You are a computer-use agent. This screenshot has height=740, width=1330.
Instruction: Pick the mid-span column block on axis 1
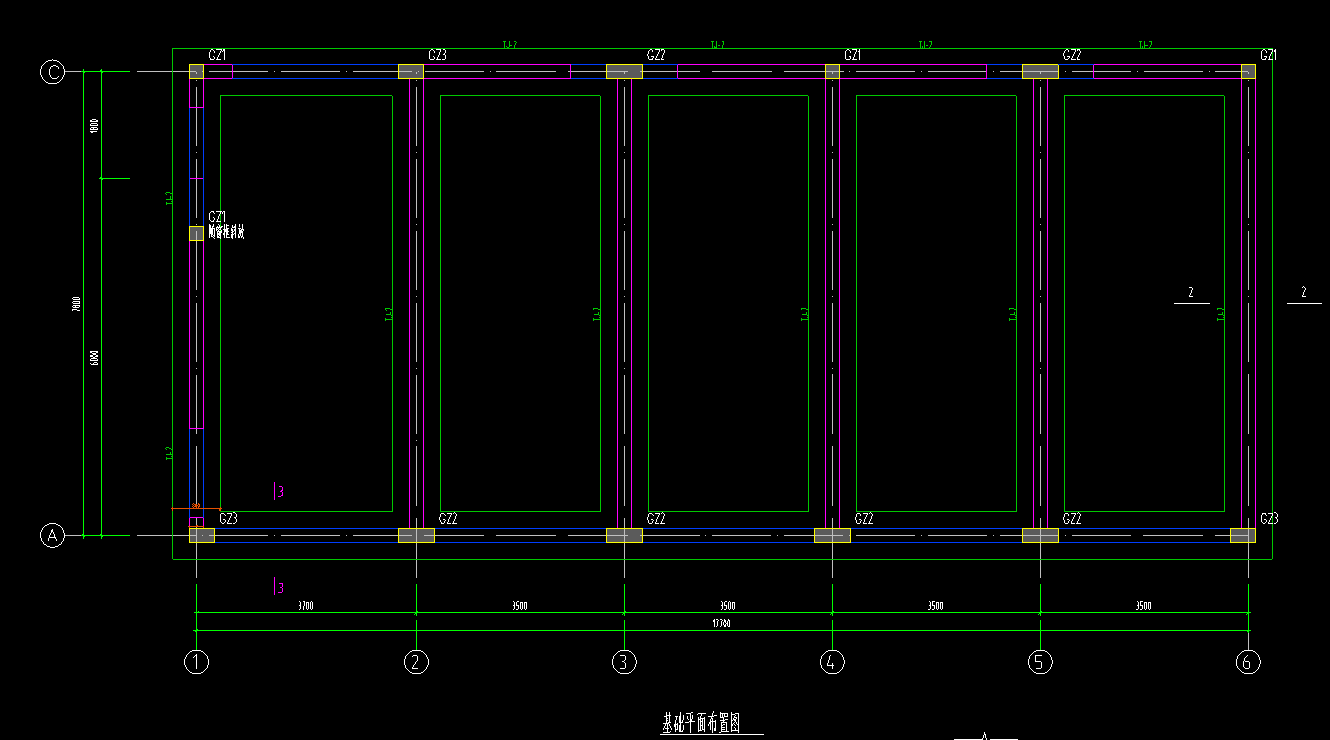click(196, 233)
